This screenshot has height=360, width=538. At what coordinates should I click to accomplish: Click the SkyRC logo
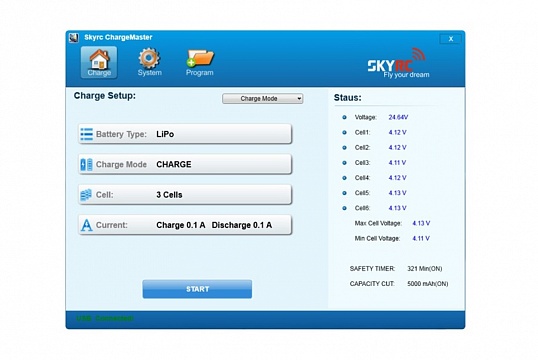[398, 63]
